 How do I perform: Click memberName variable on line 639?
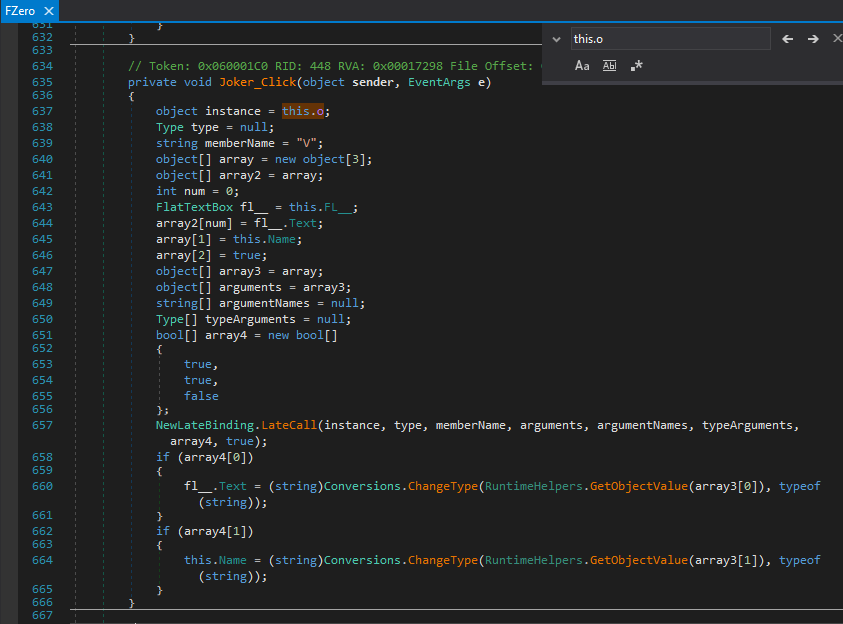click(239, 144)
